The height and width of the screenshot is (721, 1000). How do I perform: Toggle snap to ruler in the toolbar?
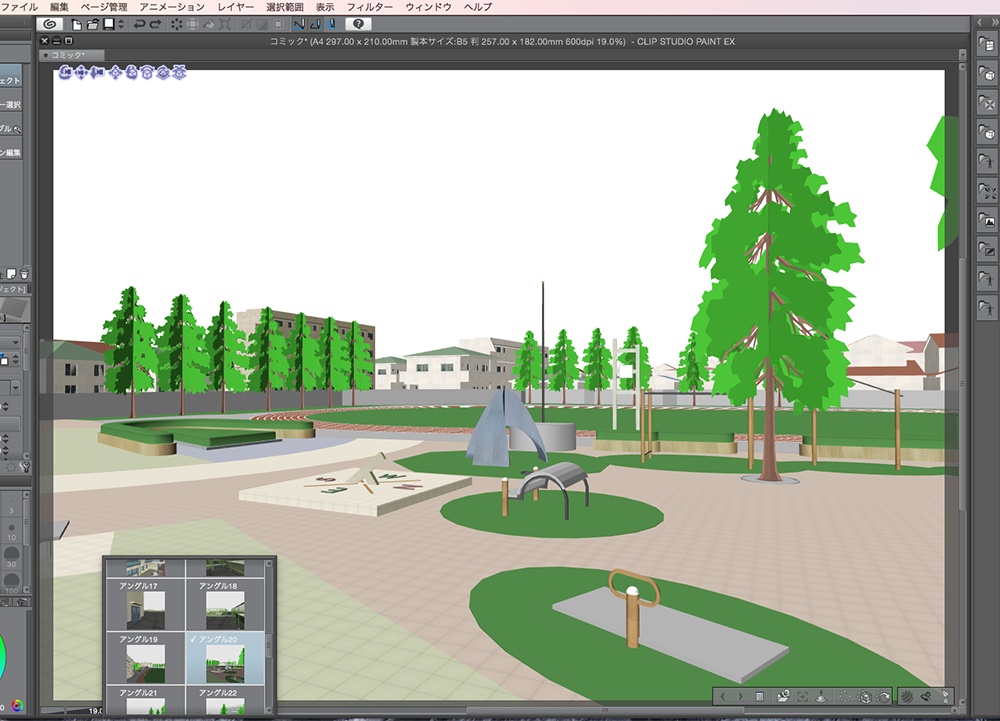[297, 25]
